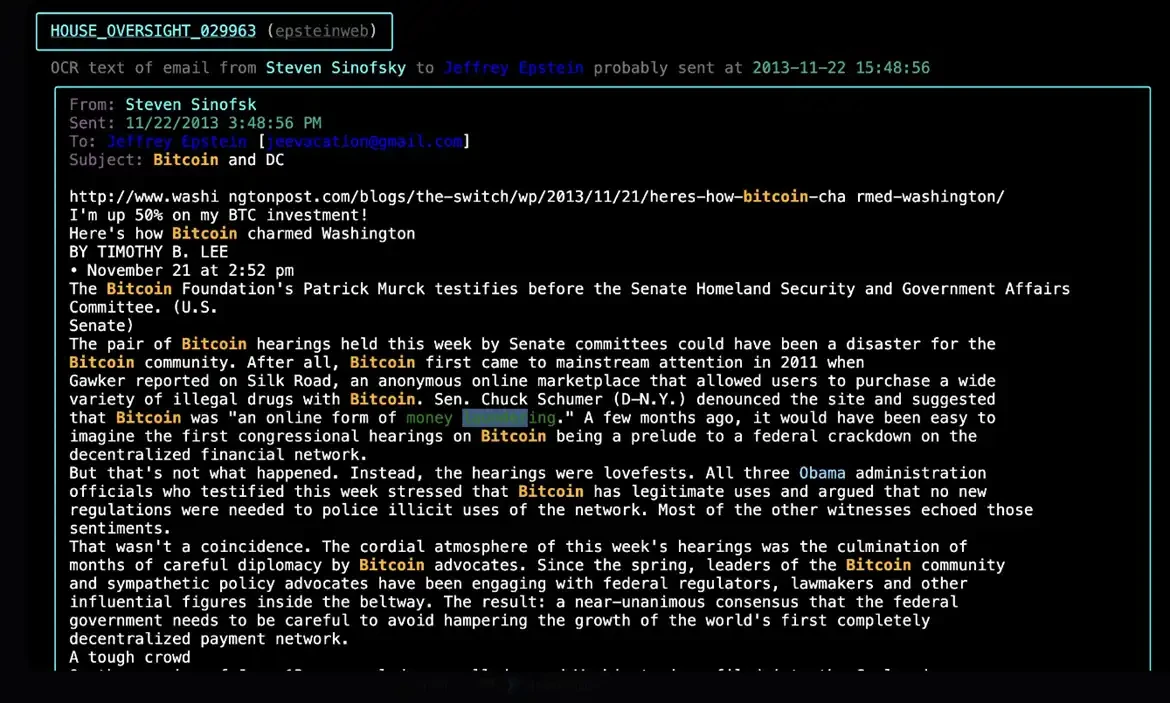The image size is (1170, 703).
Task: Click the faint video control bar at bottom
Action: [585, 686]
